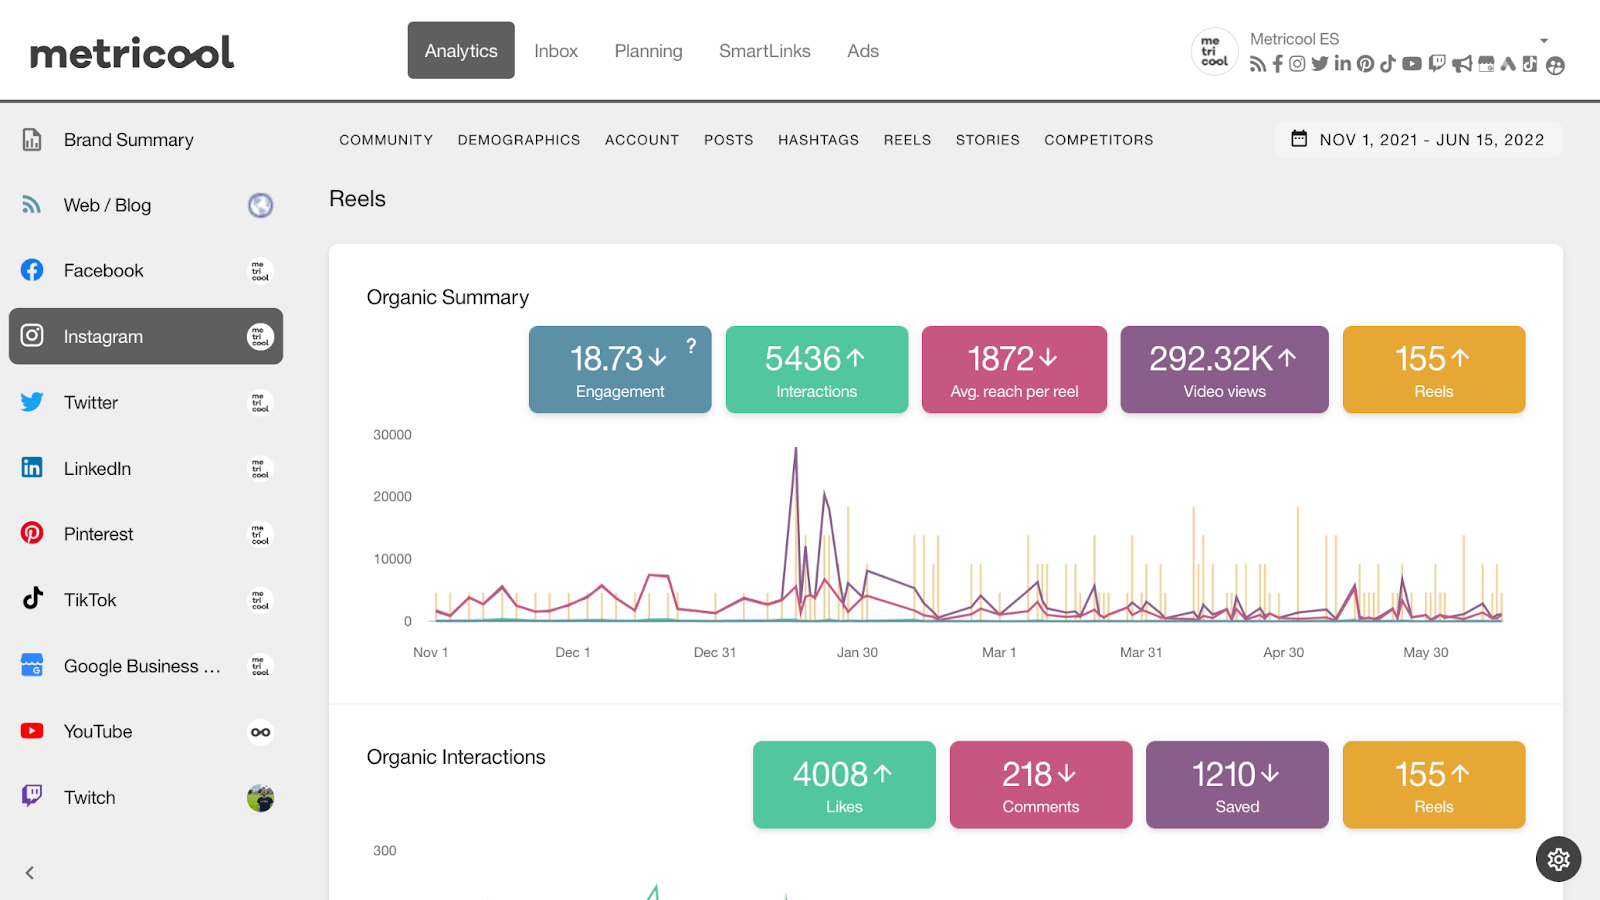View the Twitch channel analytics
1600x900 pixels.
point(89,797)
